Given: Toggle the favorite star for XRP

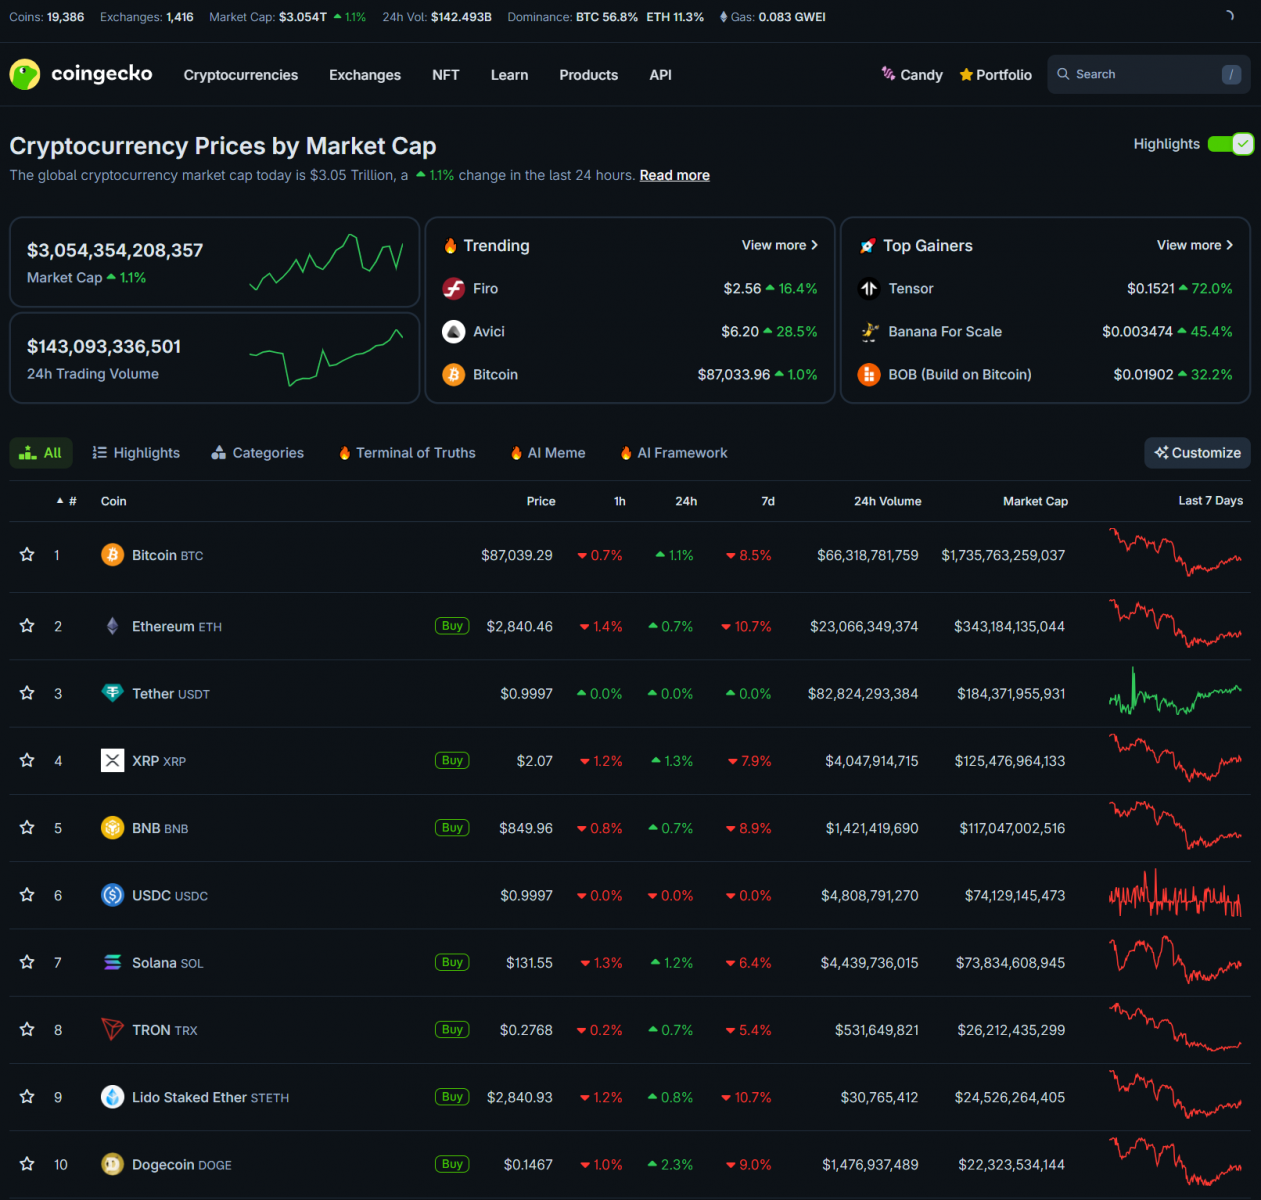Looking at the screenshot, I should [27, 761].
